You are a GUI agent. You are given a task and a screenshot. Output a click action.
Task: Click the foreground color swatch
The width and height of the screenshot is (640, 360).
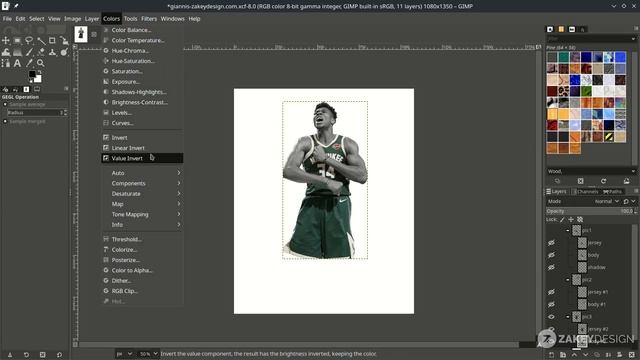[x=31, y=74]
